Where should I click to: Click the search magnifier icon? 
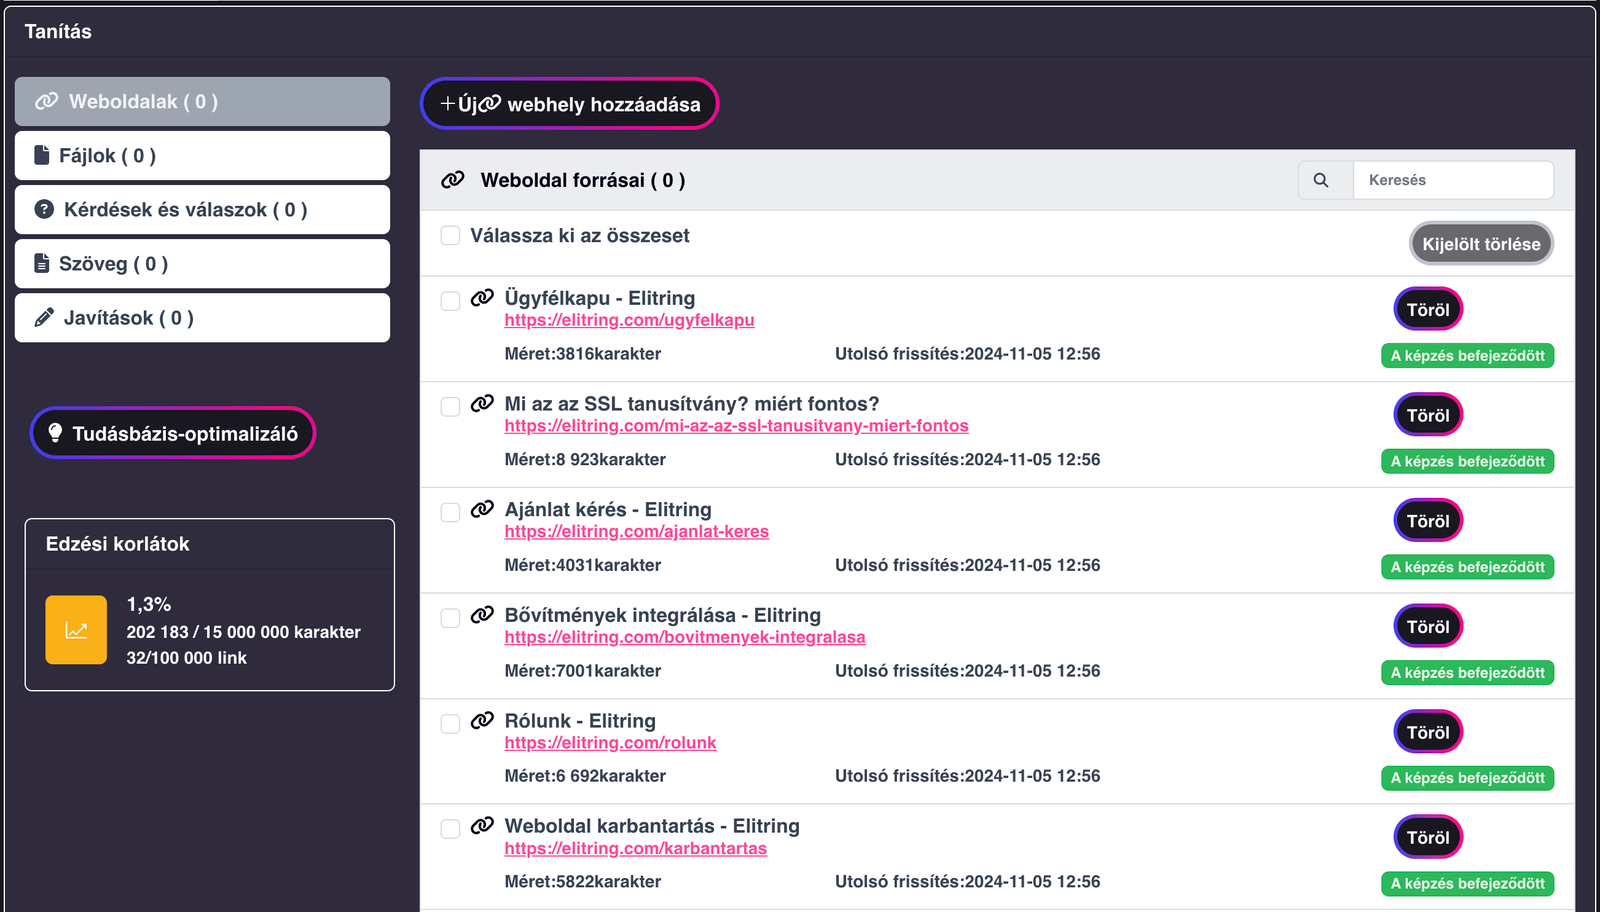(x=1321, y=180)
